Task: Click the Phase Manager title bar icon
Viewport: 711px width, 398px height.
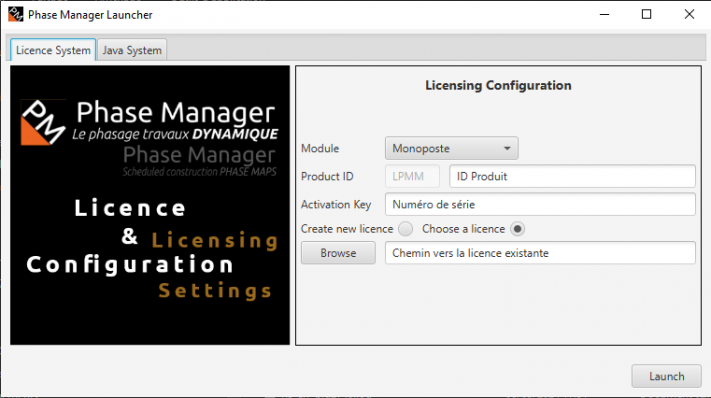Action: [15, 14]
